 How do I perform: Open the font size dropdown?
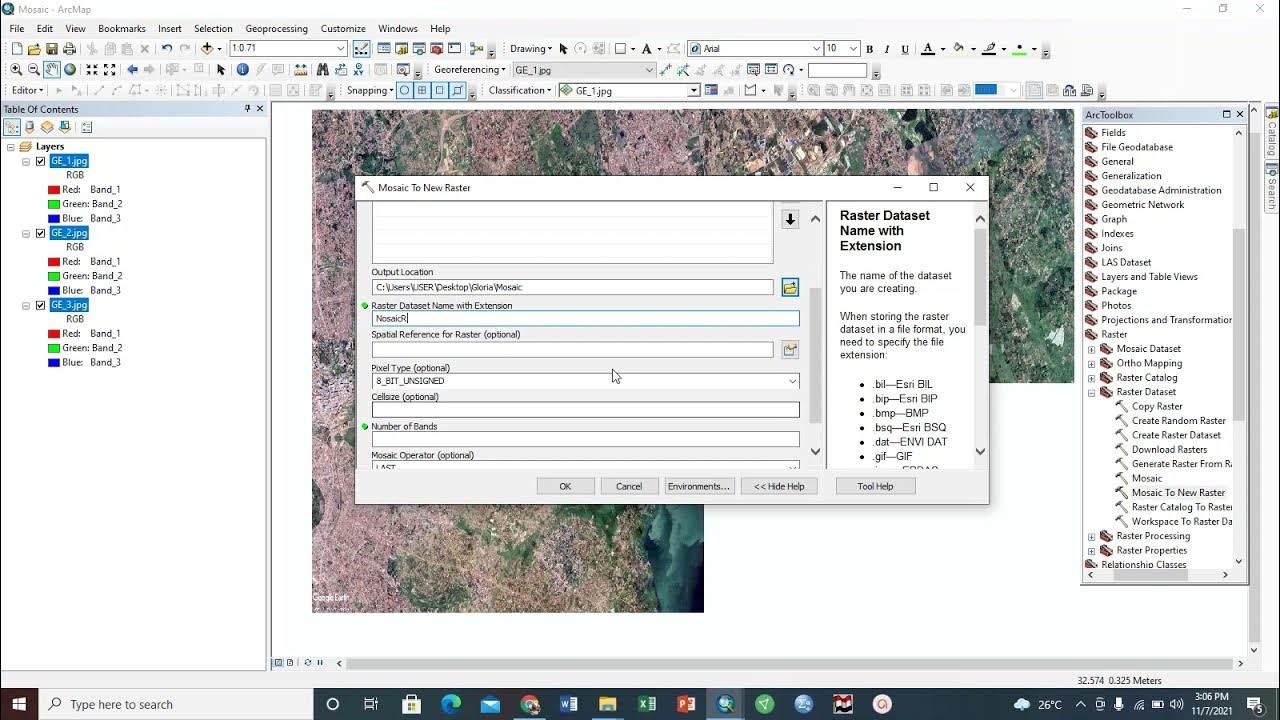click(853, 48)
